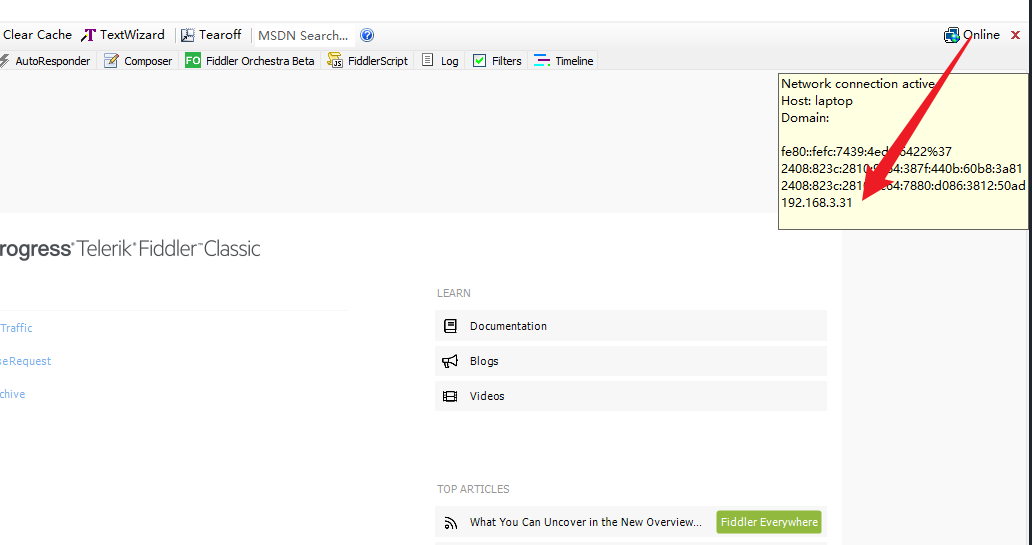
Task: Click the Filters checkmark icon
Action: click(x=479, y=61)
